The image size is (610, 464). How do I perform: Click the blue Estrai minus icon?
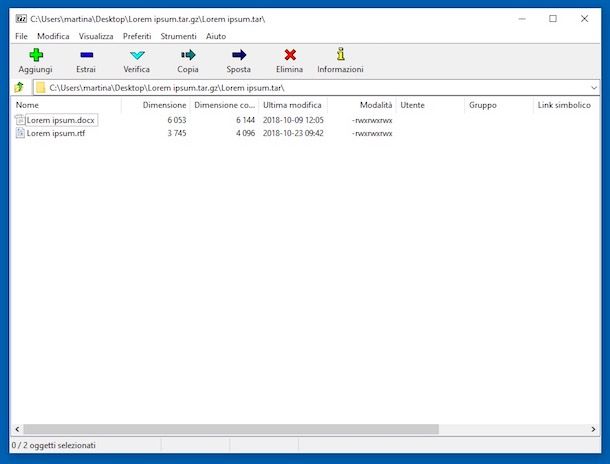(x=86, y=56)
